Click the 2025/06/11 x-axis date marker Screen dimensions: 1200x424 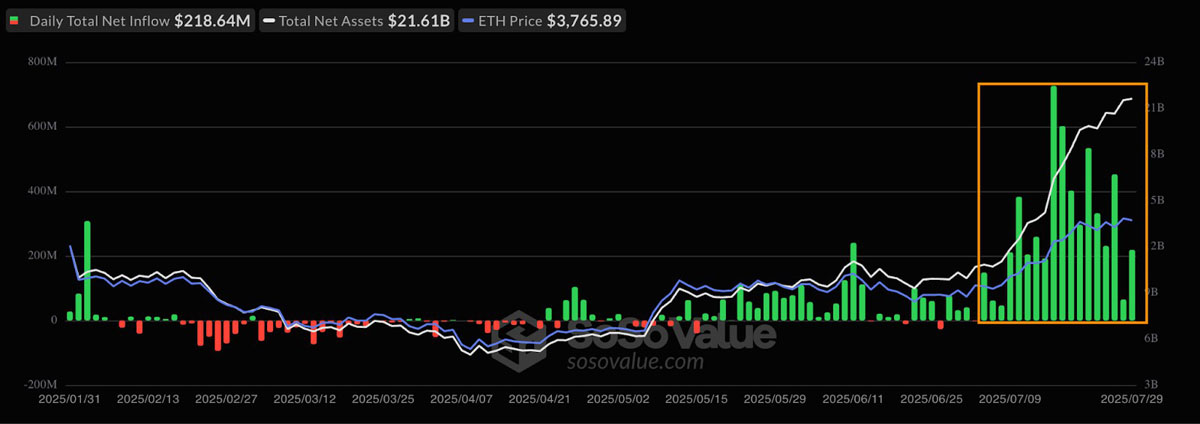[853, 398]
